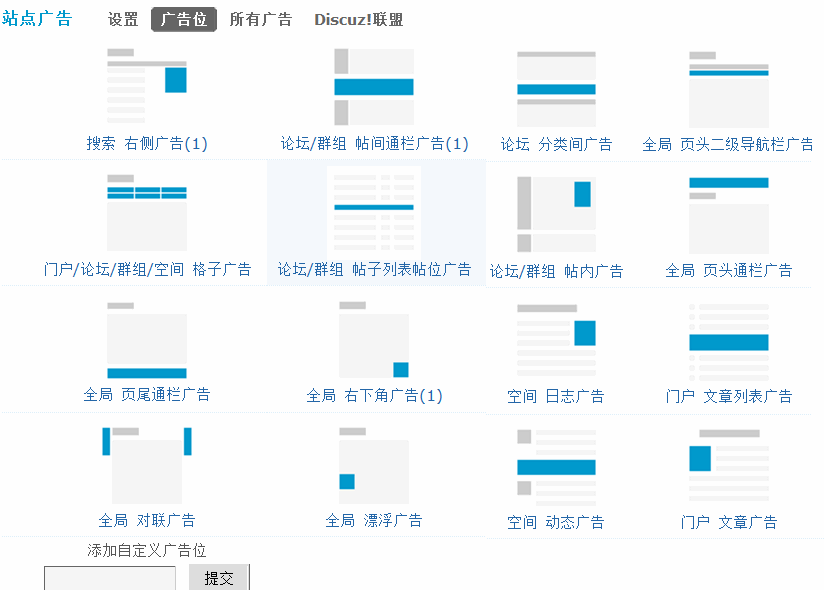Click the 站点广告 heading
Viewport: 824px width, 590px height.
(x=38, y=18)
